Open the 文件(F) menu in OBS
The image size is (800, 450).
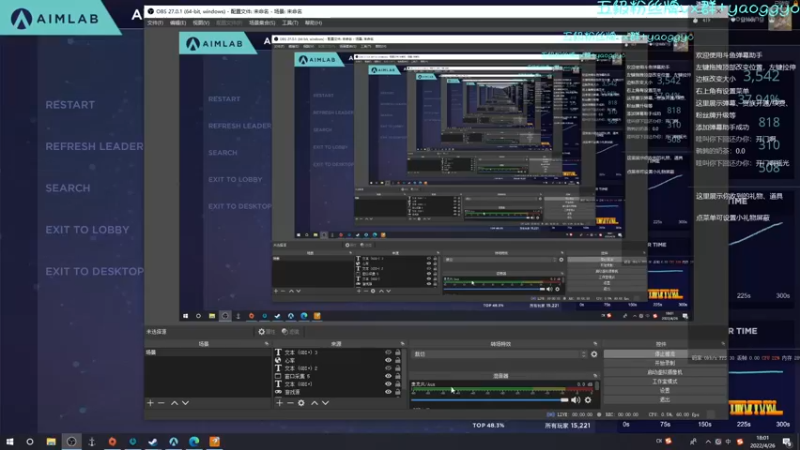tap(155, 23)
